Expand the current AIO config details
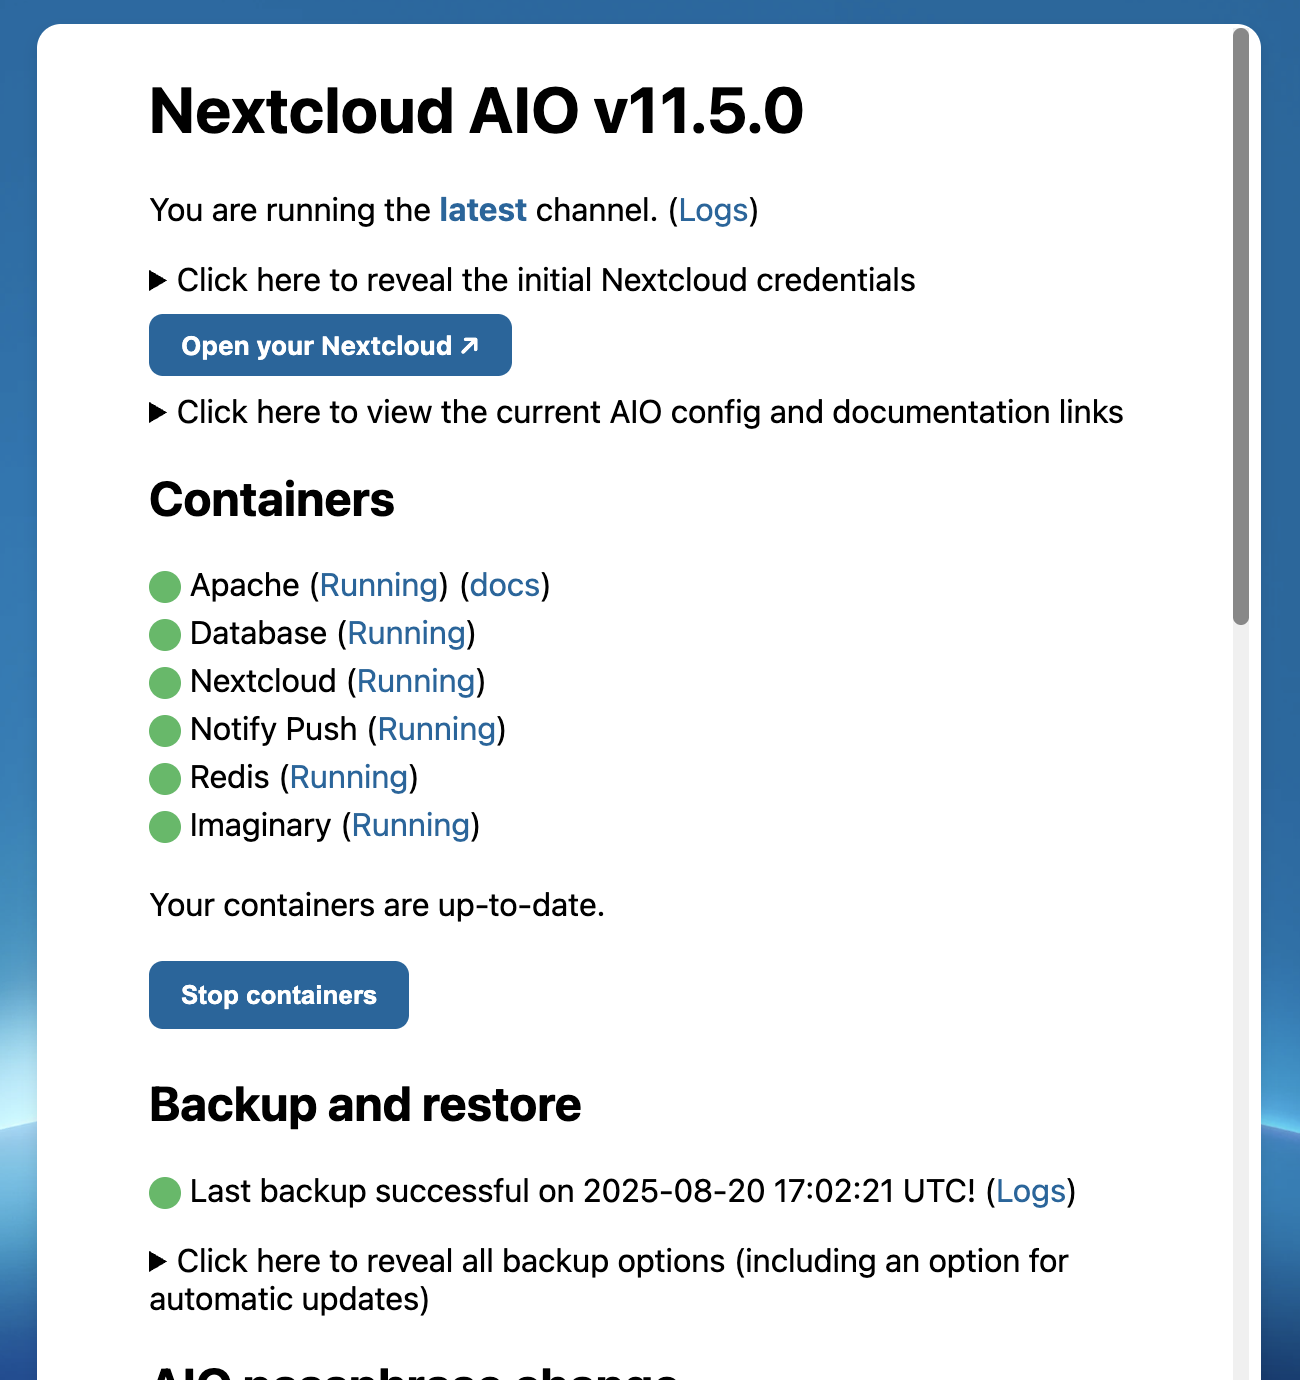1300x1380 pixels. point(649,413)
